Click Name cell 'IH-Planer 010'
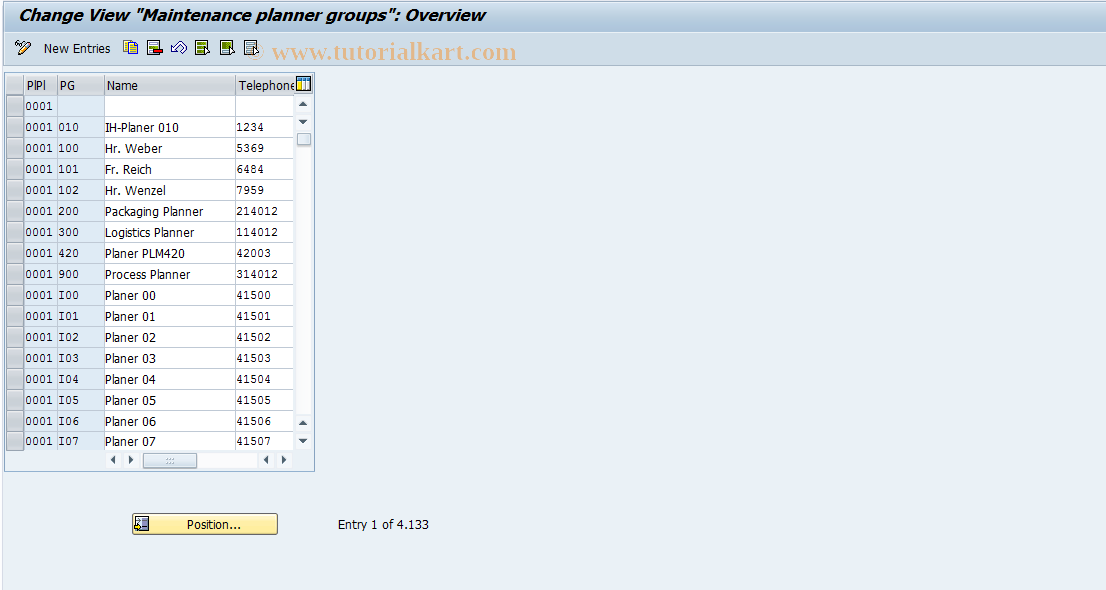Screen dimensions: 1106x590 (x=169, y=127)
